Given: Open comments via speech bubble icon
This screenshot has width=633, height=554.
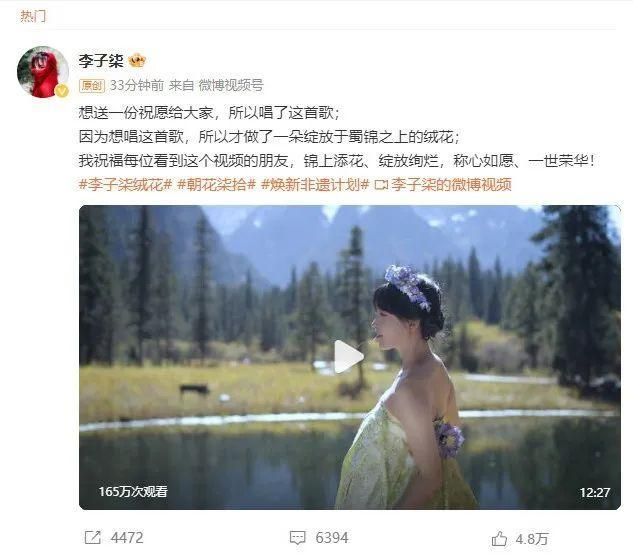Looking at the screenshot, I should pos(298,538).
